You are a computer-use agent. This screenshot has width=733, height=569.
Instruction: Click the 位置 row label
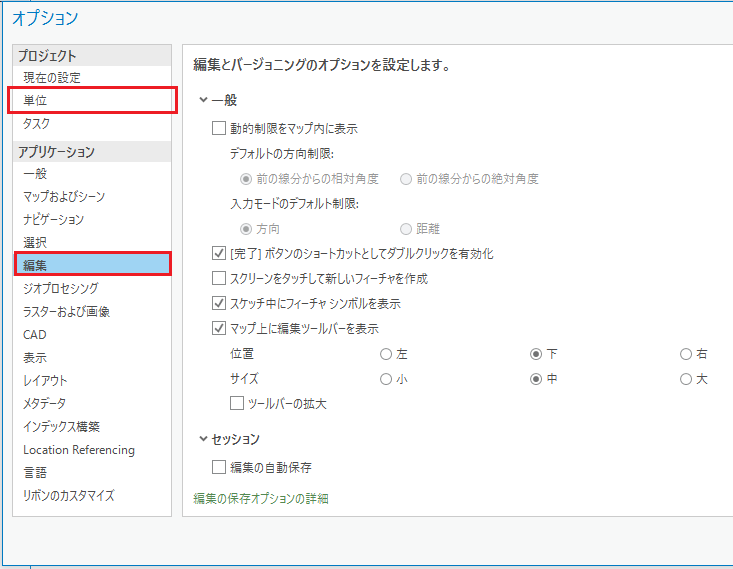[x=242, y=353]
